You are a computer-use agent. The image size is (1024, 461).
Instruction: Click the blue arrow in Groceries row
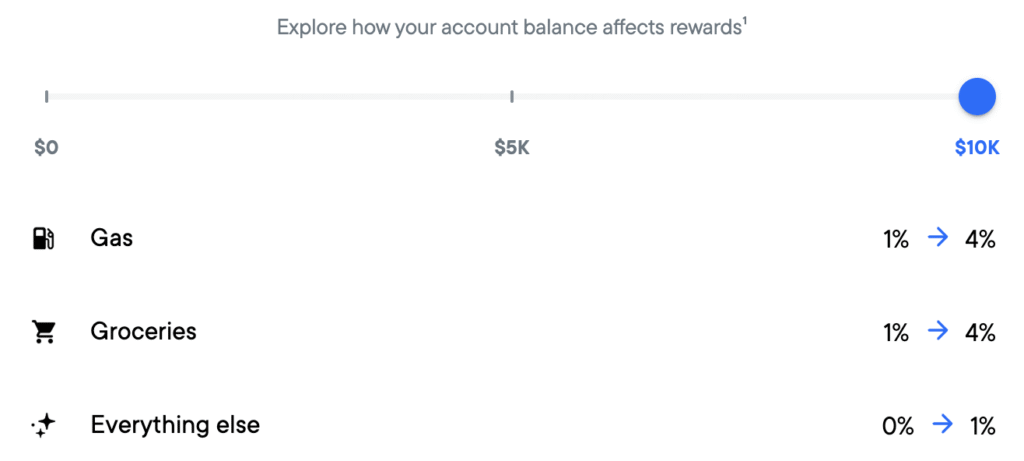pyautogui.click(x=937, y=332)
